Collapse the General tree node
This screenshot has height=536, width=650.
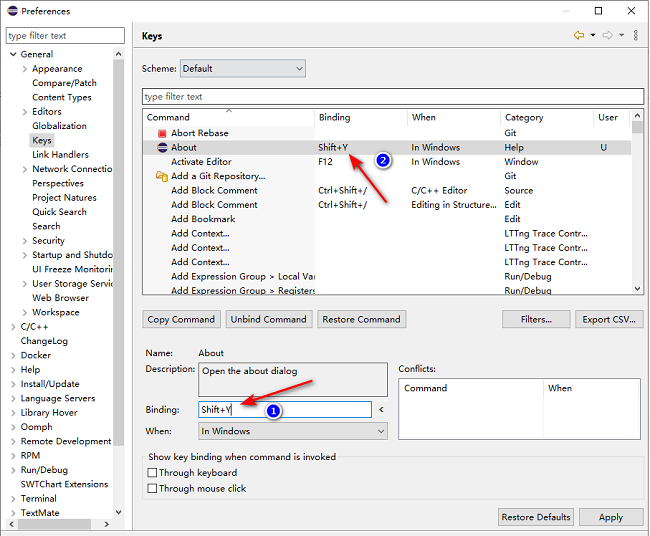tap(13, 55)
